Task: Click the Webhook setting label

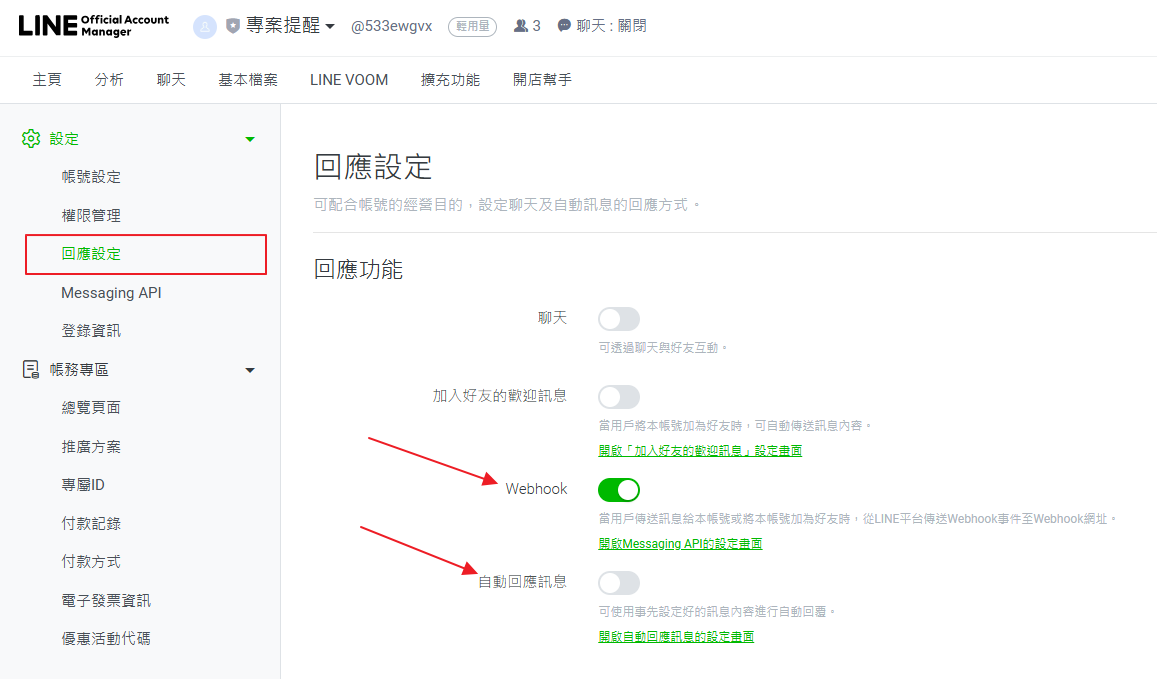Action: [536, 489]
